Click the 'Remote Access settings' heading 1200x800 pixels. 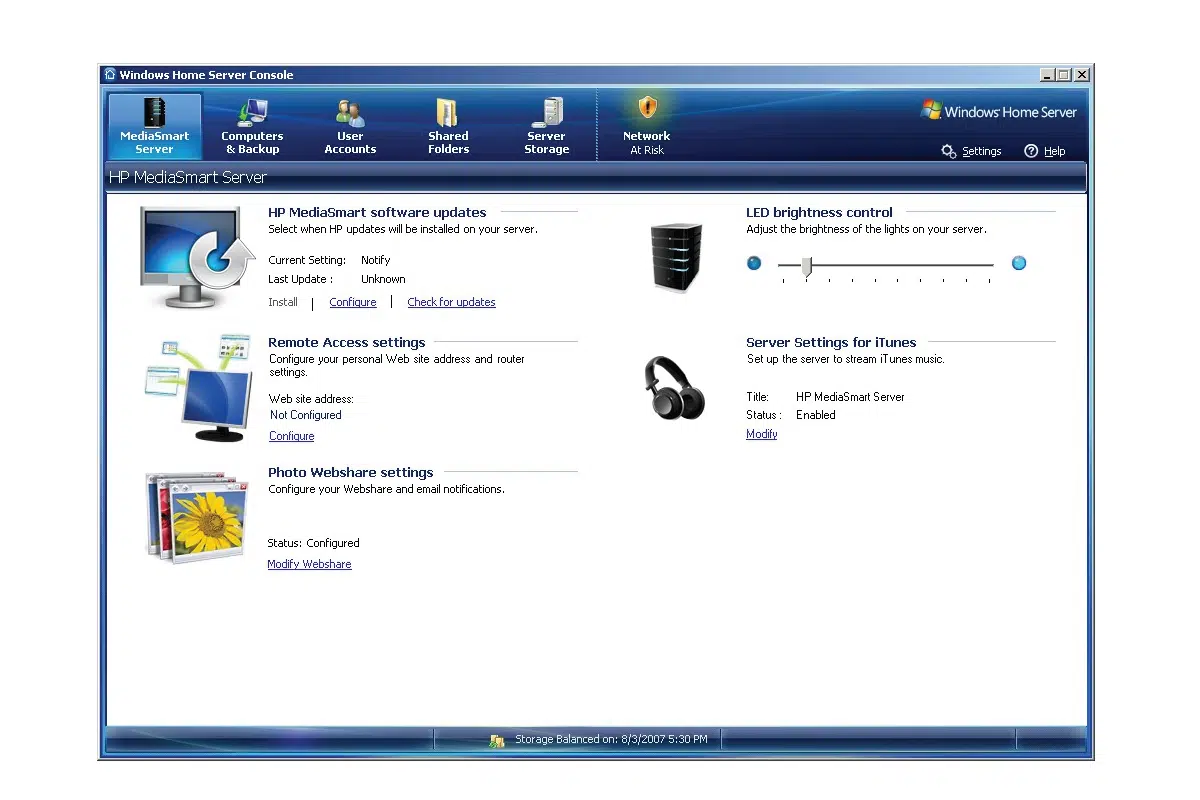tap(347, 342)
